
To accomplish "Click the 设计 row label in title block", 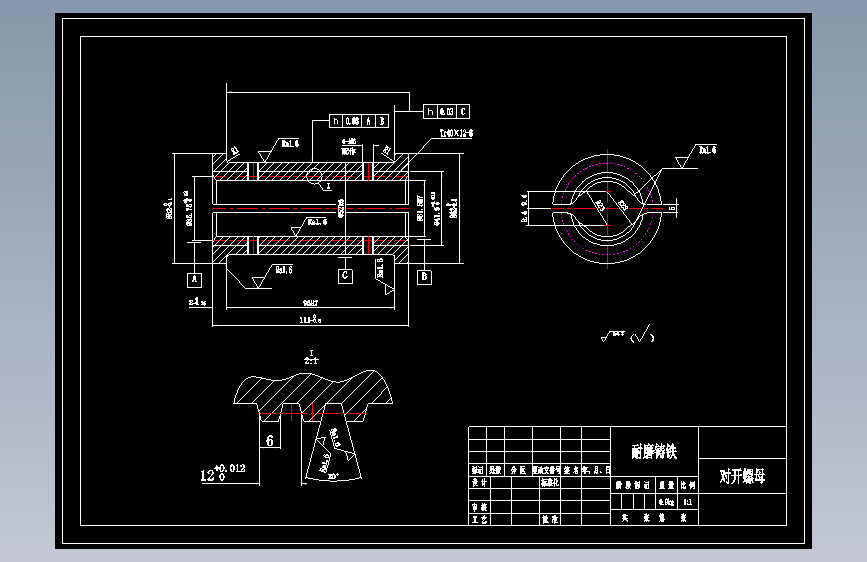I will coord(479,482).
